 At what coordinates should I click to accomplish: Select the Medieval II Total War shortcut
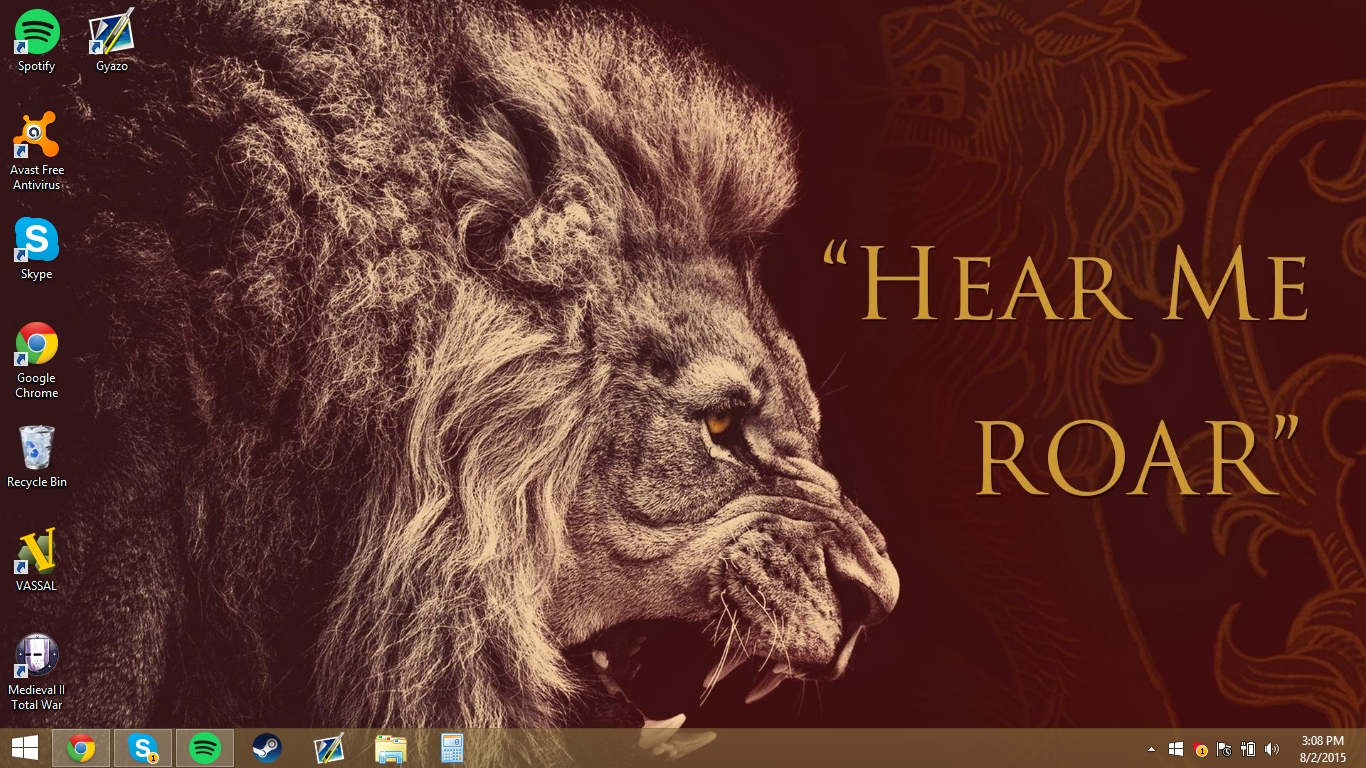[37, 672]
